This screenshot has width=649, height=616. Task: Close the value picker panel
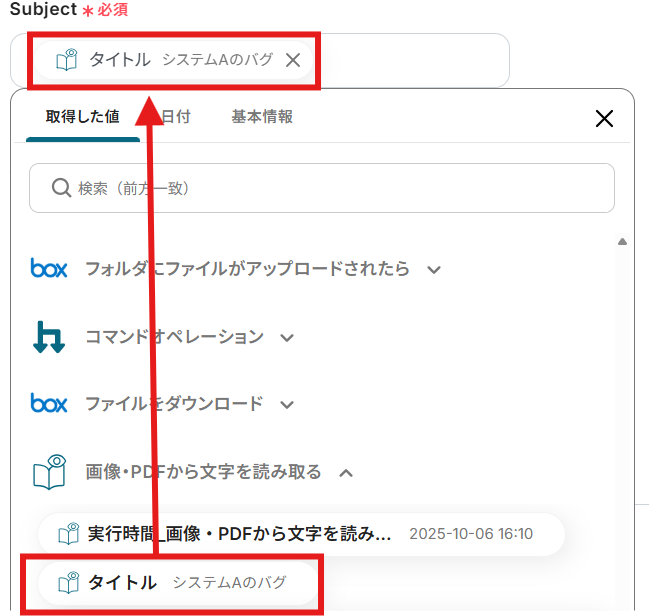point(604,118)
